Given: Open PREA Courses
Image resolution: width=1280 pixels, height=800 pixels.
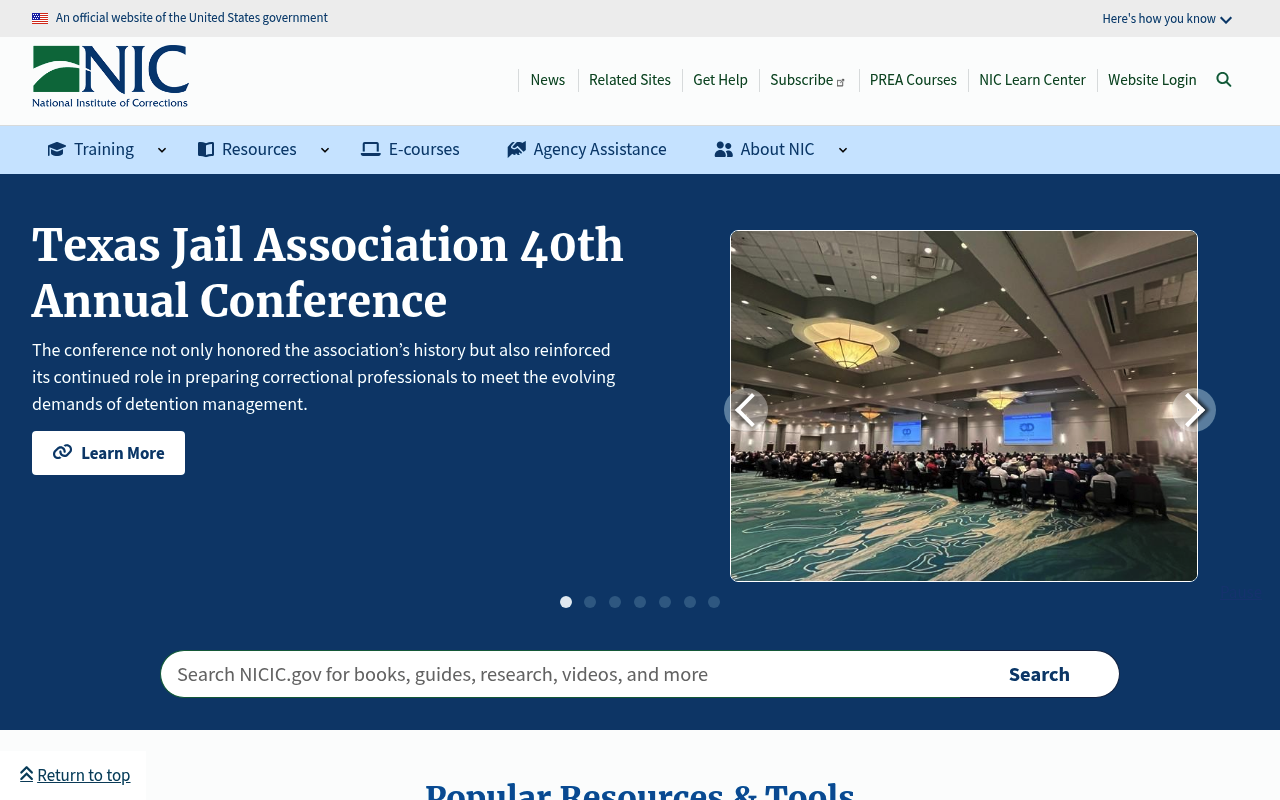Looking at the screenshot, I should click(x=913, y=80).
